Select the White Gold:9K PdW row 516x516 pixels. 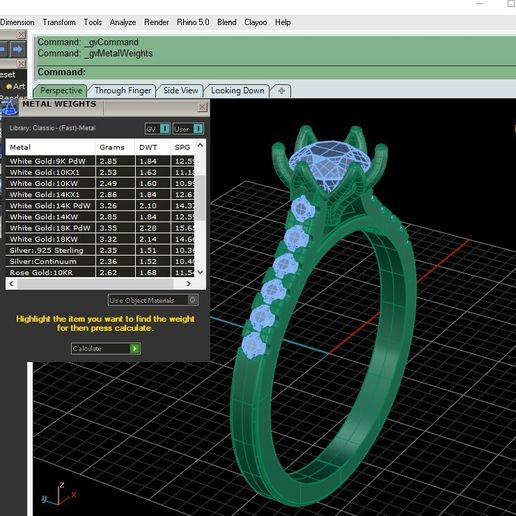(x=100, y=161)
